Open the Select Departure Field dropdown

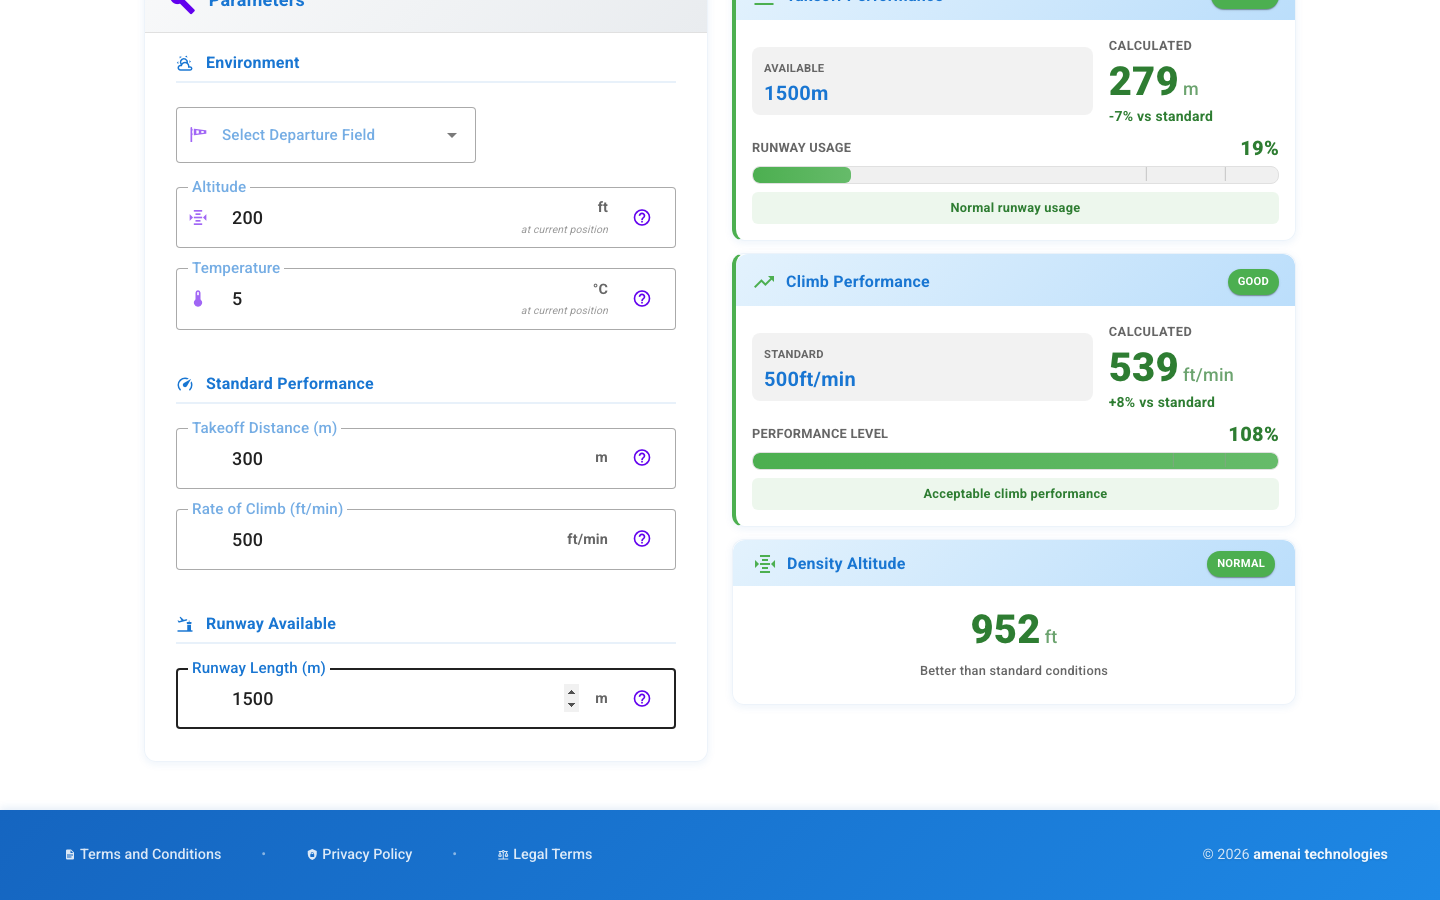(325, 135)
